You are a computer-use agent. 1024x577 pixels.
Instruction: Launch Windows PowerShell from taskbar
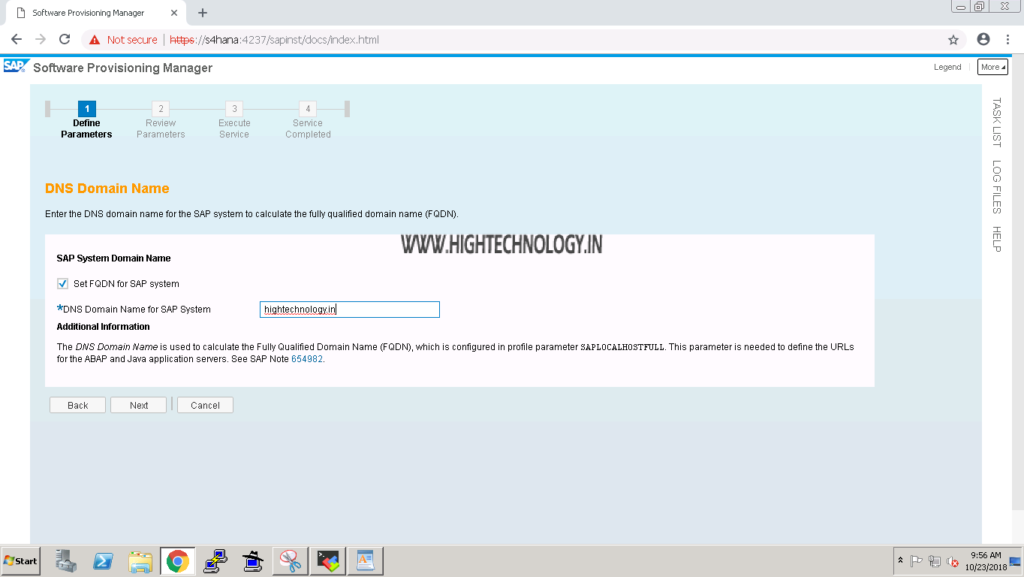(103, 561)
